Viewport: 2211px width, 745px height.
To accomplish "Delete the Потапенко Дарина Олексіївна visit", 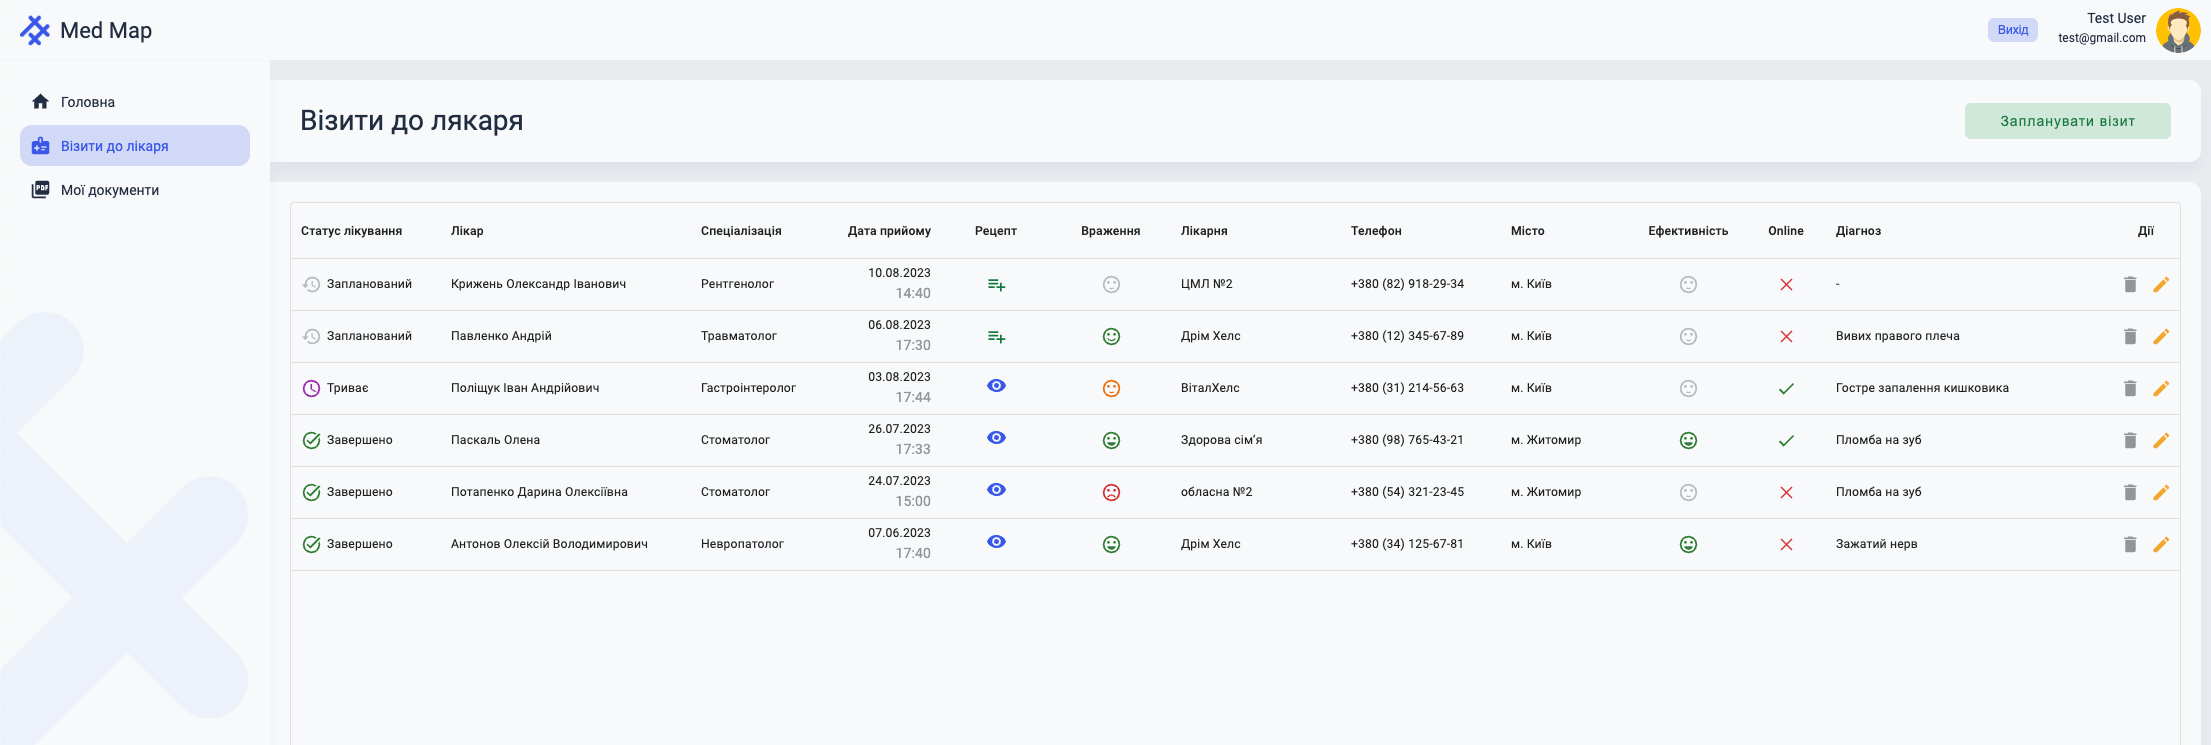I will [2130, 492].
